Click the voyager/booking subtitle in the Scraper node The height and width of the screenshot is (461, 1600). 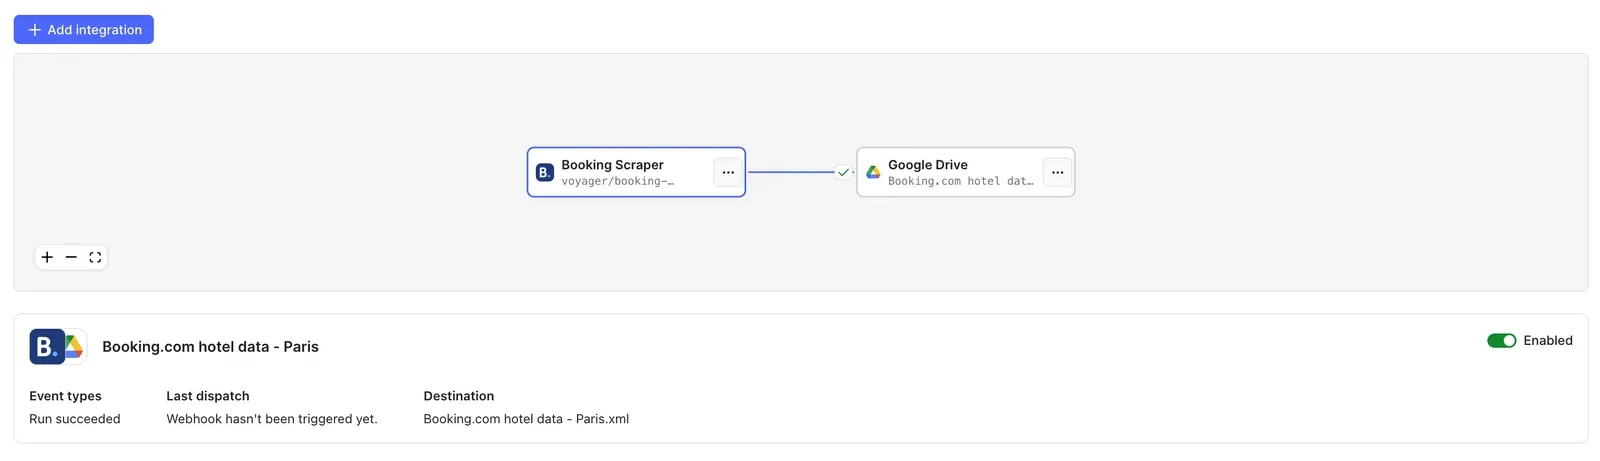618,181
